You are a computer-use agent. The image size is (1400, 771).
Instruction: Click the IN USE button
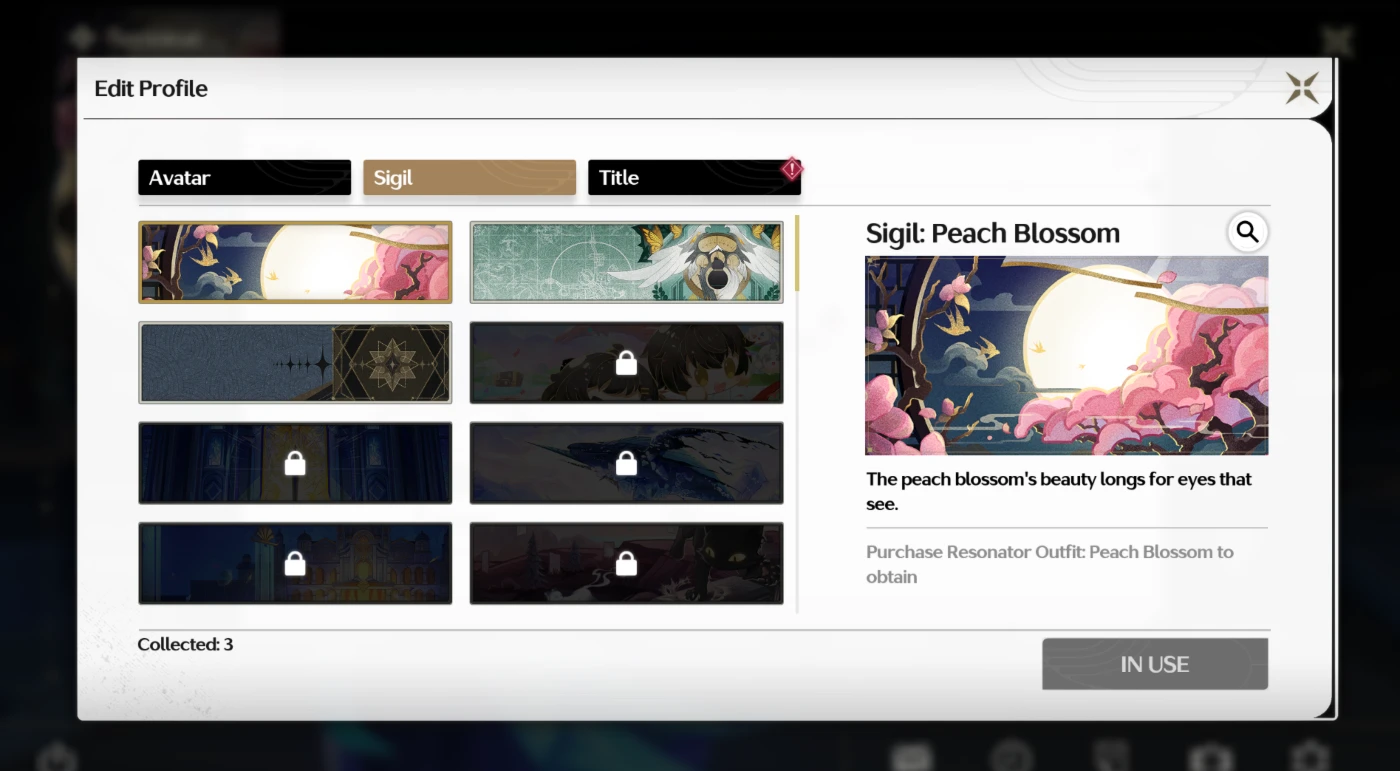coord(1155,664)
